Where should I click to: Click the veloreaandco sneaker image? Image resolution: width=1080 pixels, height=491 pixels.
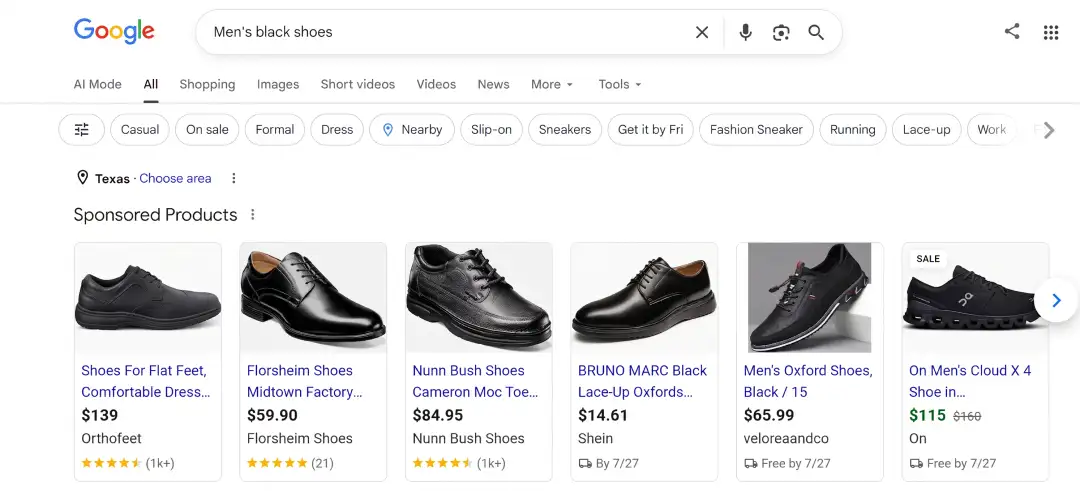pos(809,297)
